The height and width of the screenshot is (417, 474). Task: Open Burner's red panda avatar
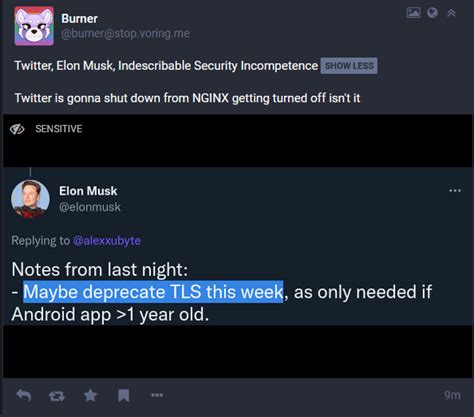[x=34, y=26]
